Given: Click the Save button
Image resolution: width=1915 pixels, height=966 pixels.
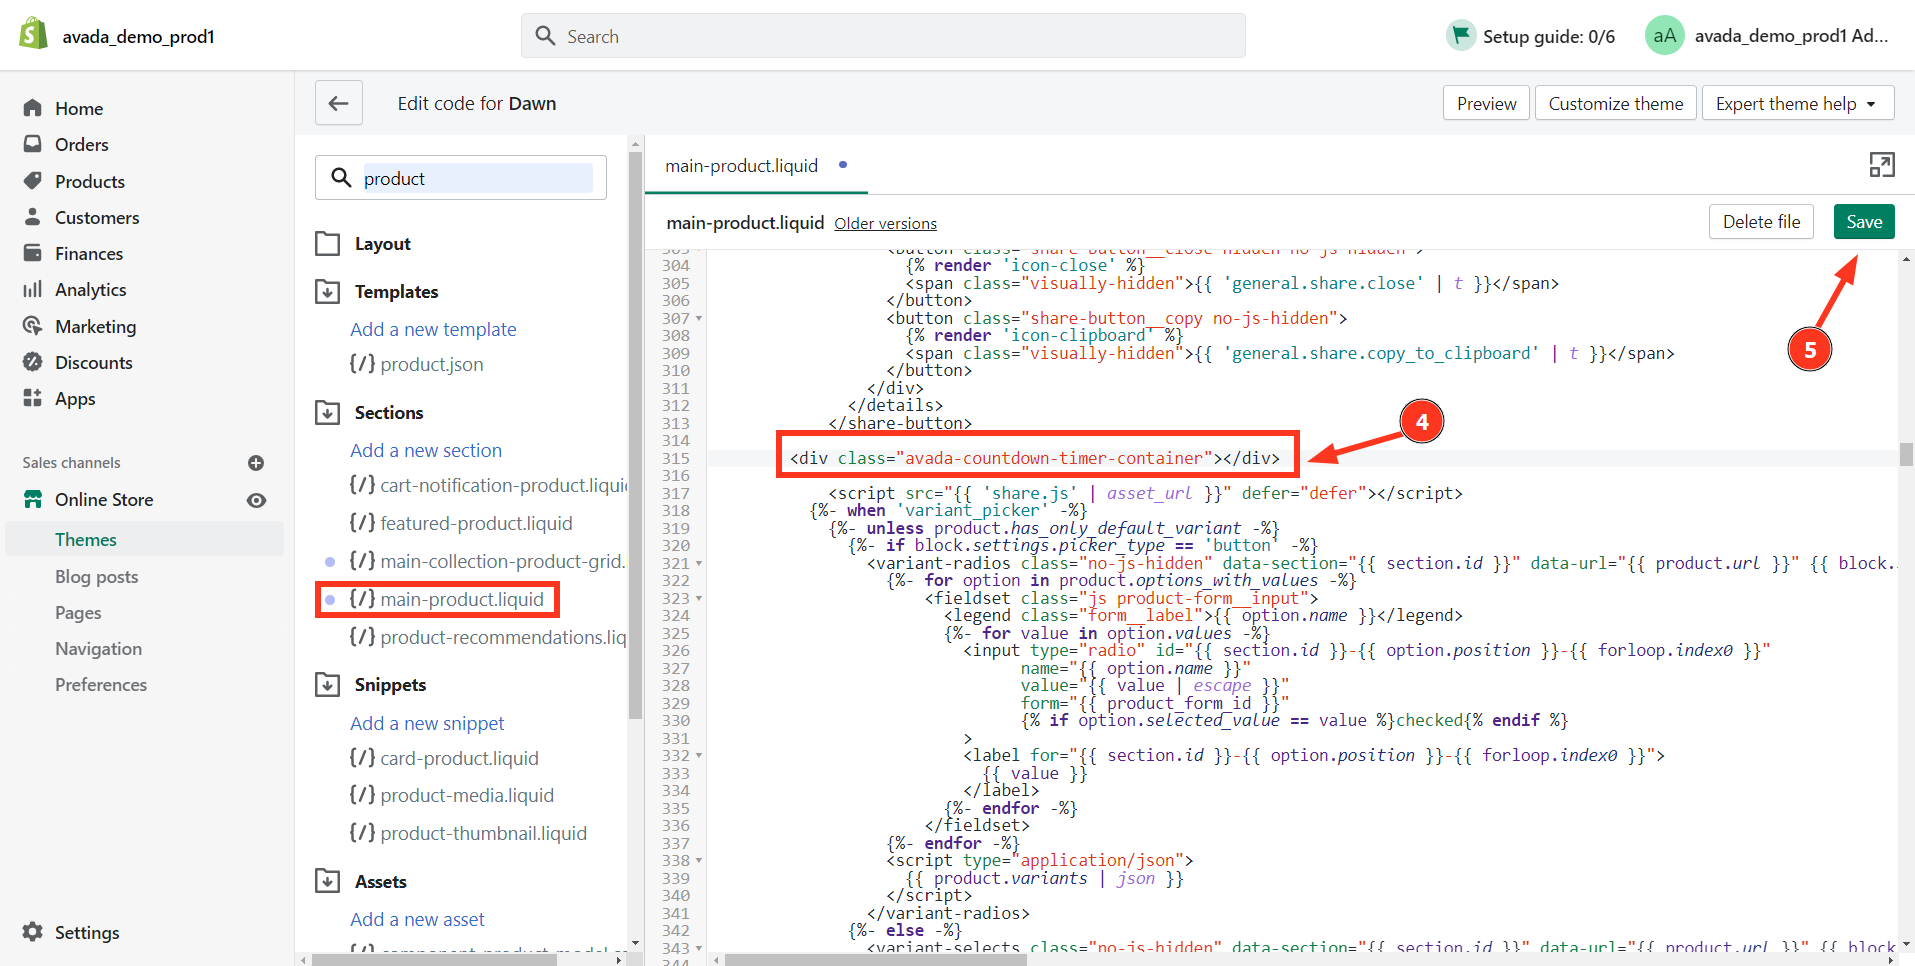Looking at the screenshot, I should click(x=1864, y=222).
